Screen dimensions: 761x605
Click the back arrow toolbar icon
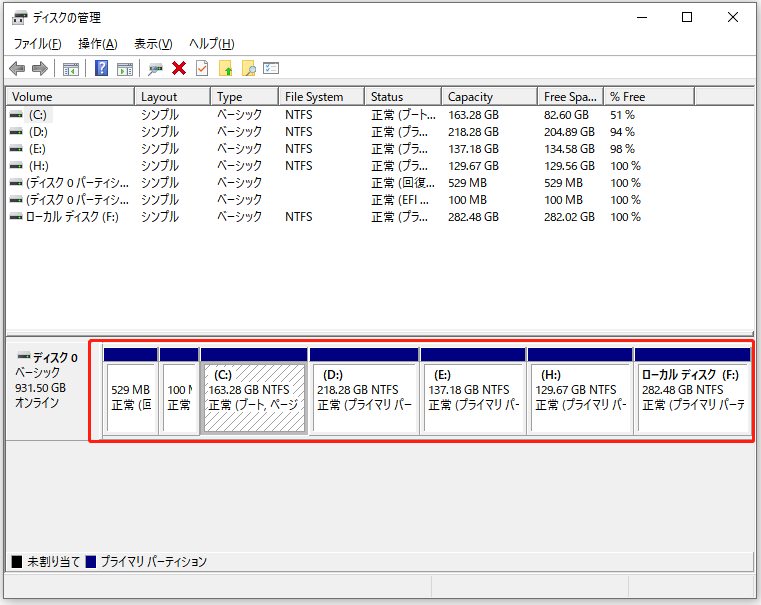click(17, 68)
